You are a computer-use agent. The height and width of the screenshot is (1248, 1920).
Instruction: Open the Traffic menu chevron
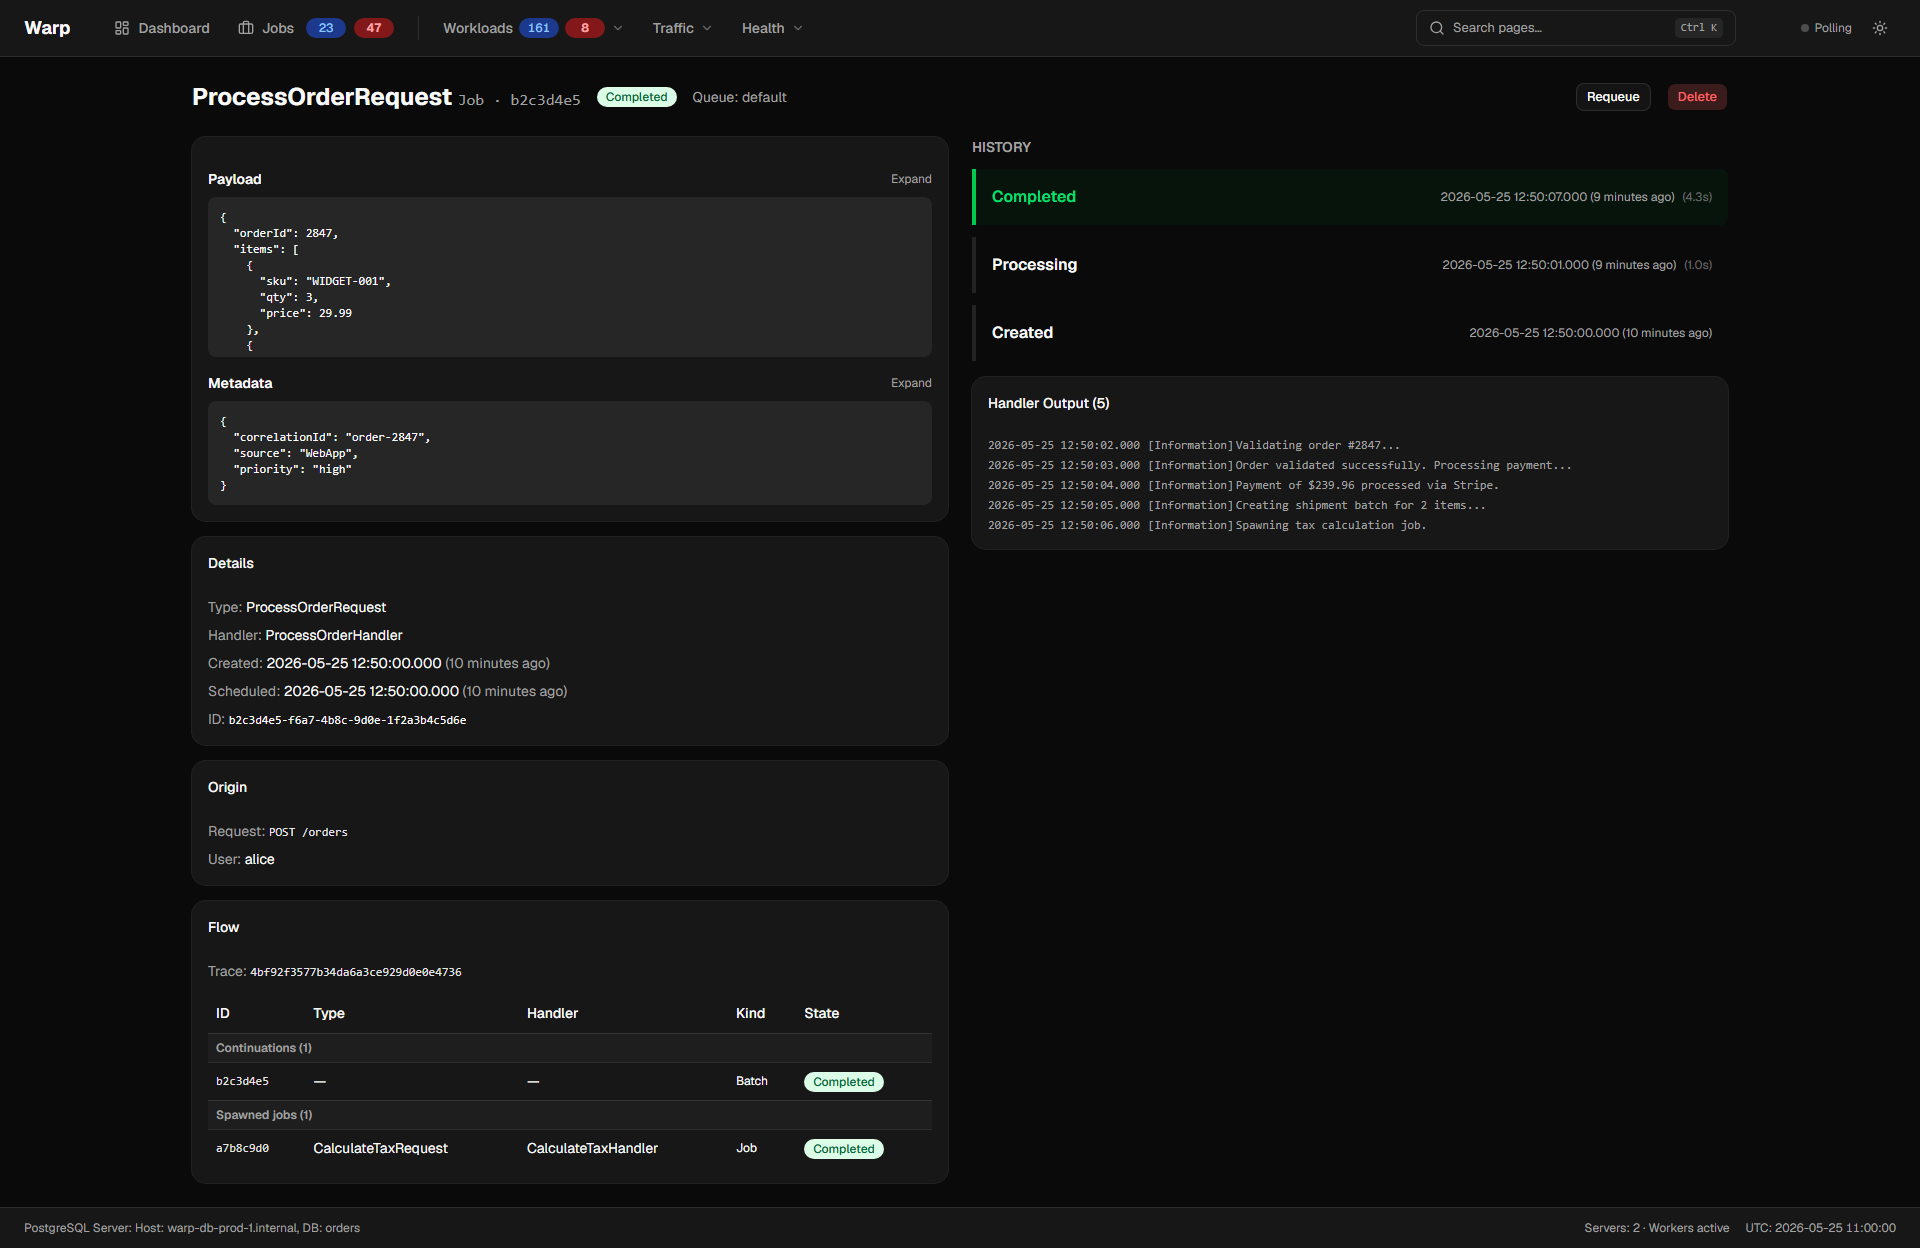coord(708,28)
